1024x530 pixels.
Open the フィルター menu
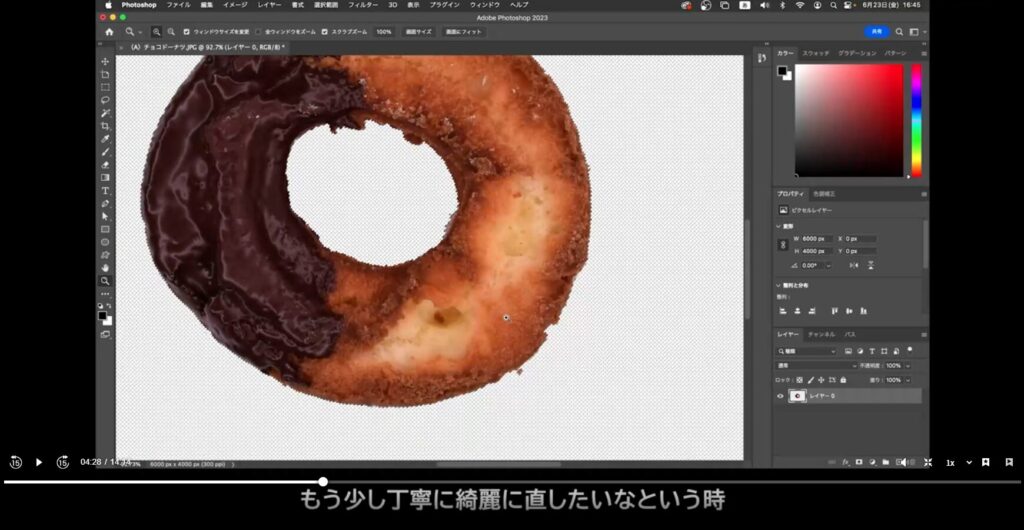pos(363,5)
